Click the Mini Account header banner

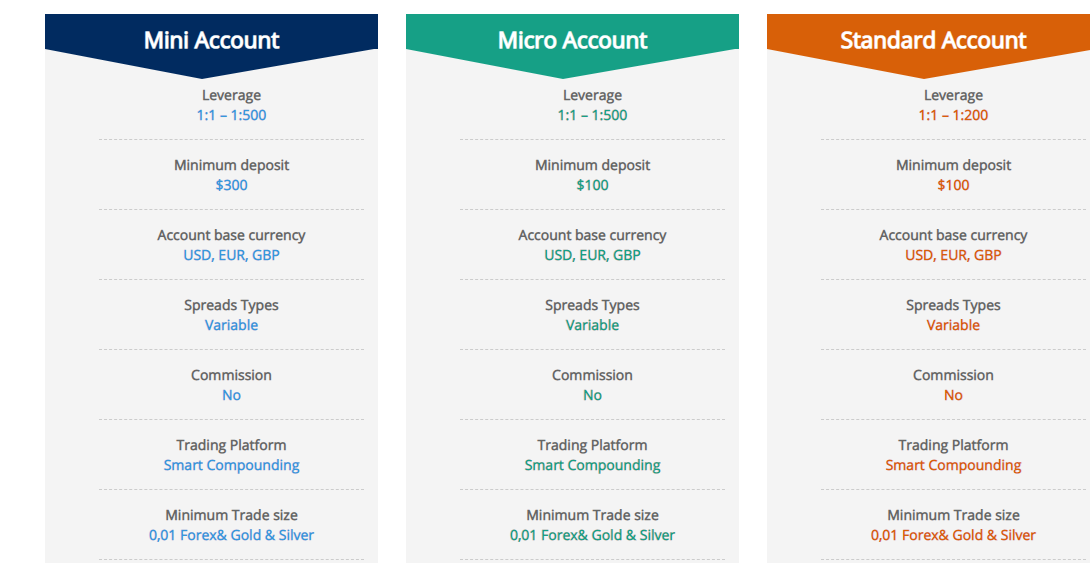(x=211, y=41)
